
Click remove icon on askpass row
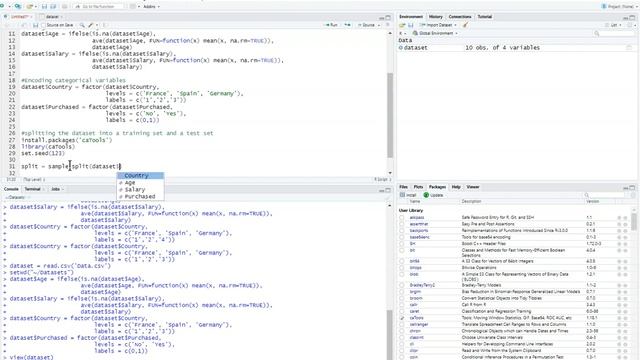pyautogui.click(x=626, y=218)
